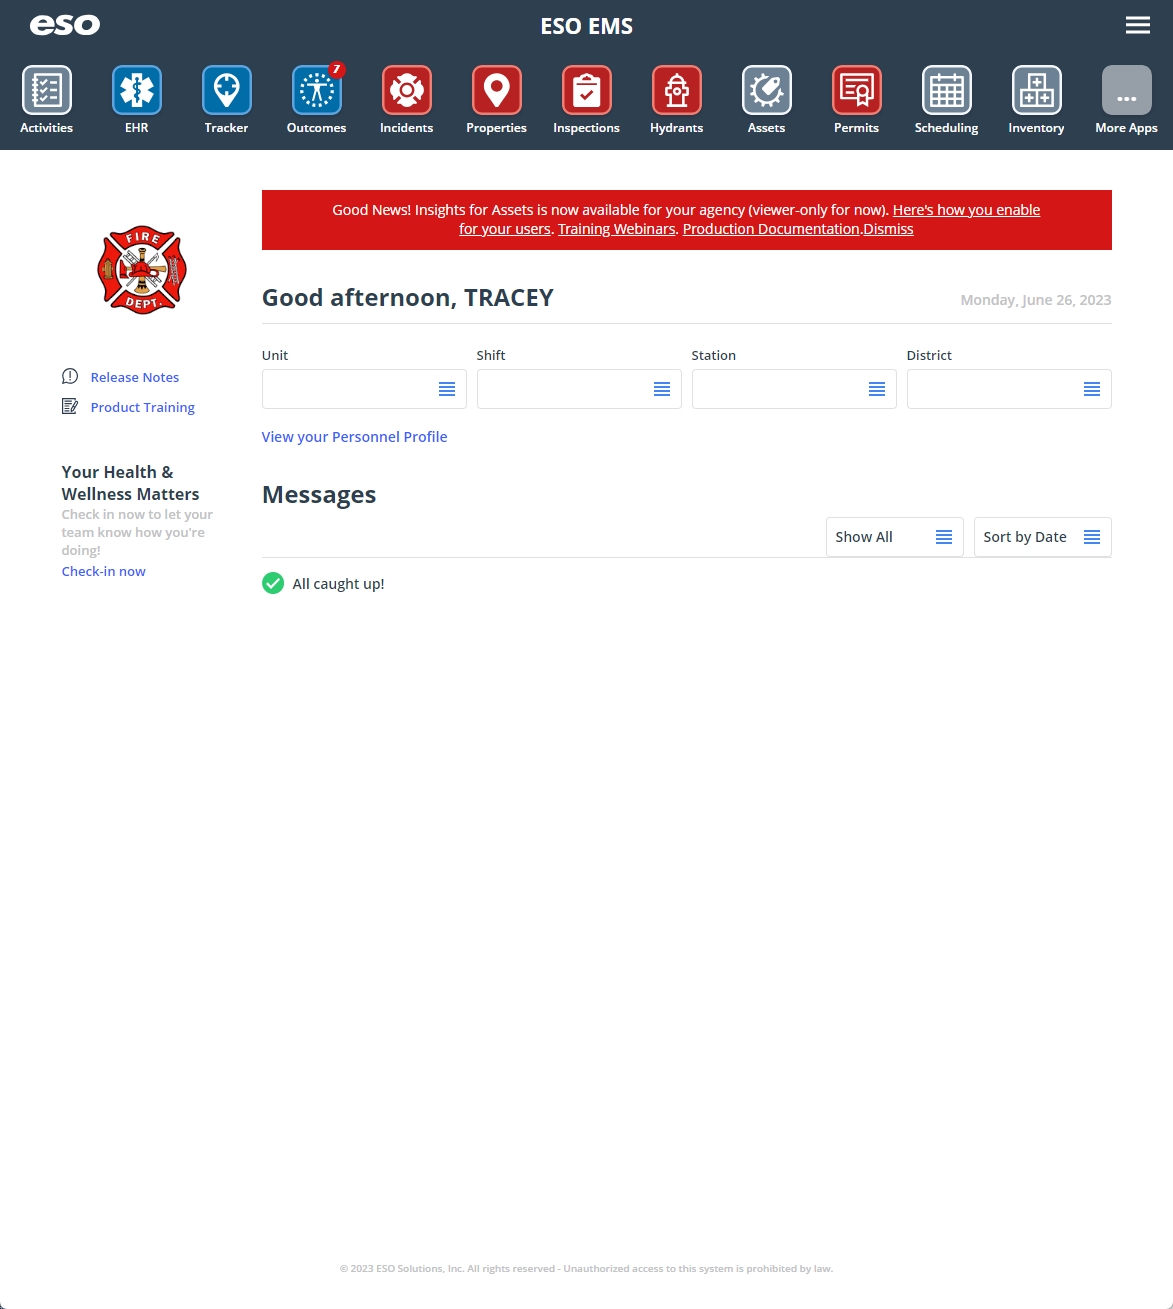Open the Release Notes link
This screenshot has height=1309, width=1173.
click(x=135, y=377)
